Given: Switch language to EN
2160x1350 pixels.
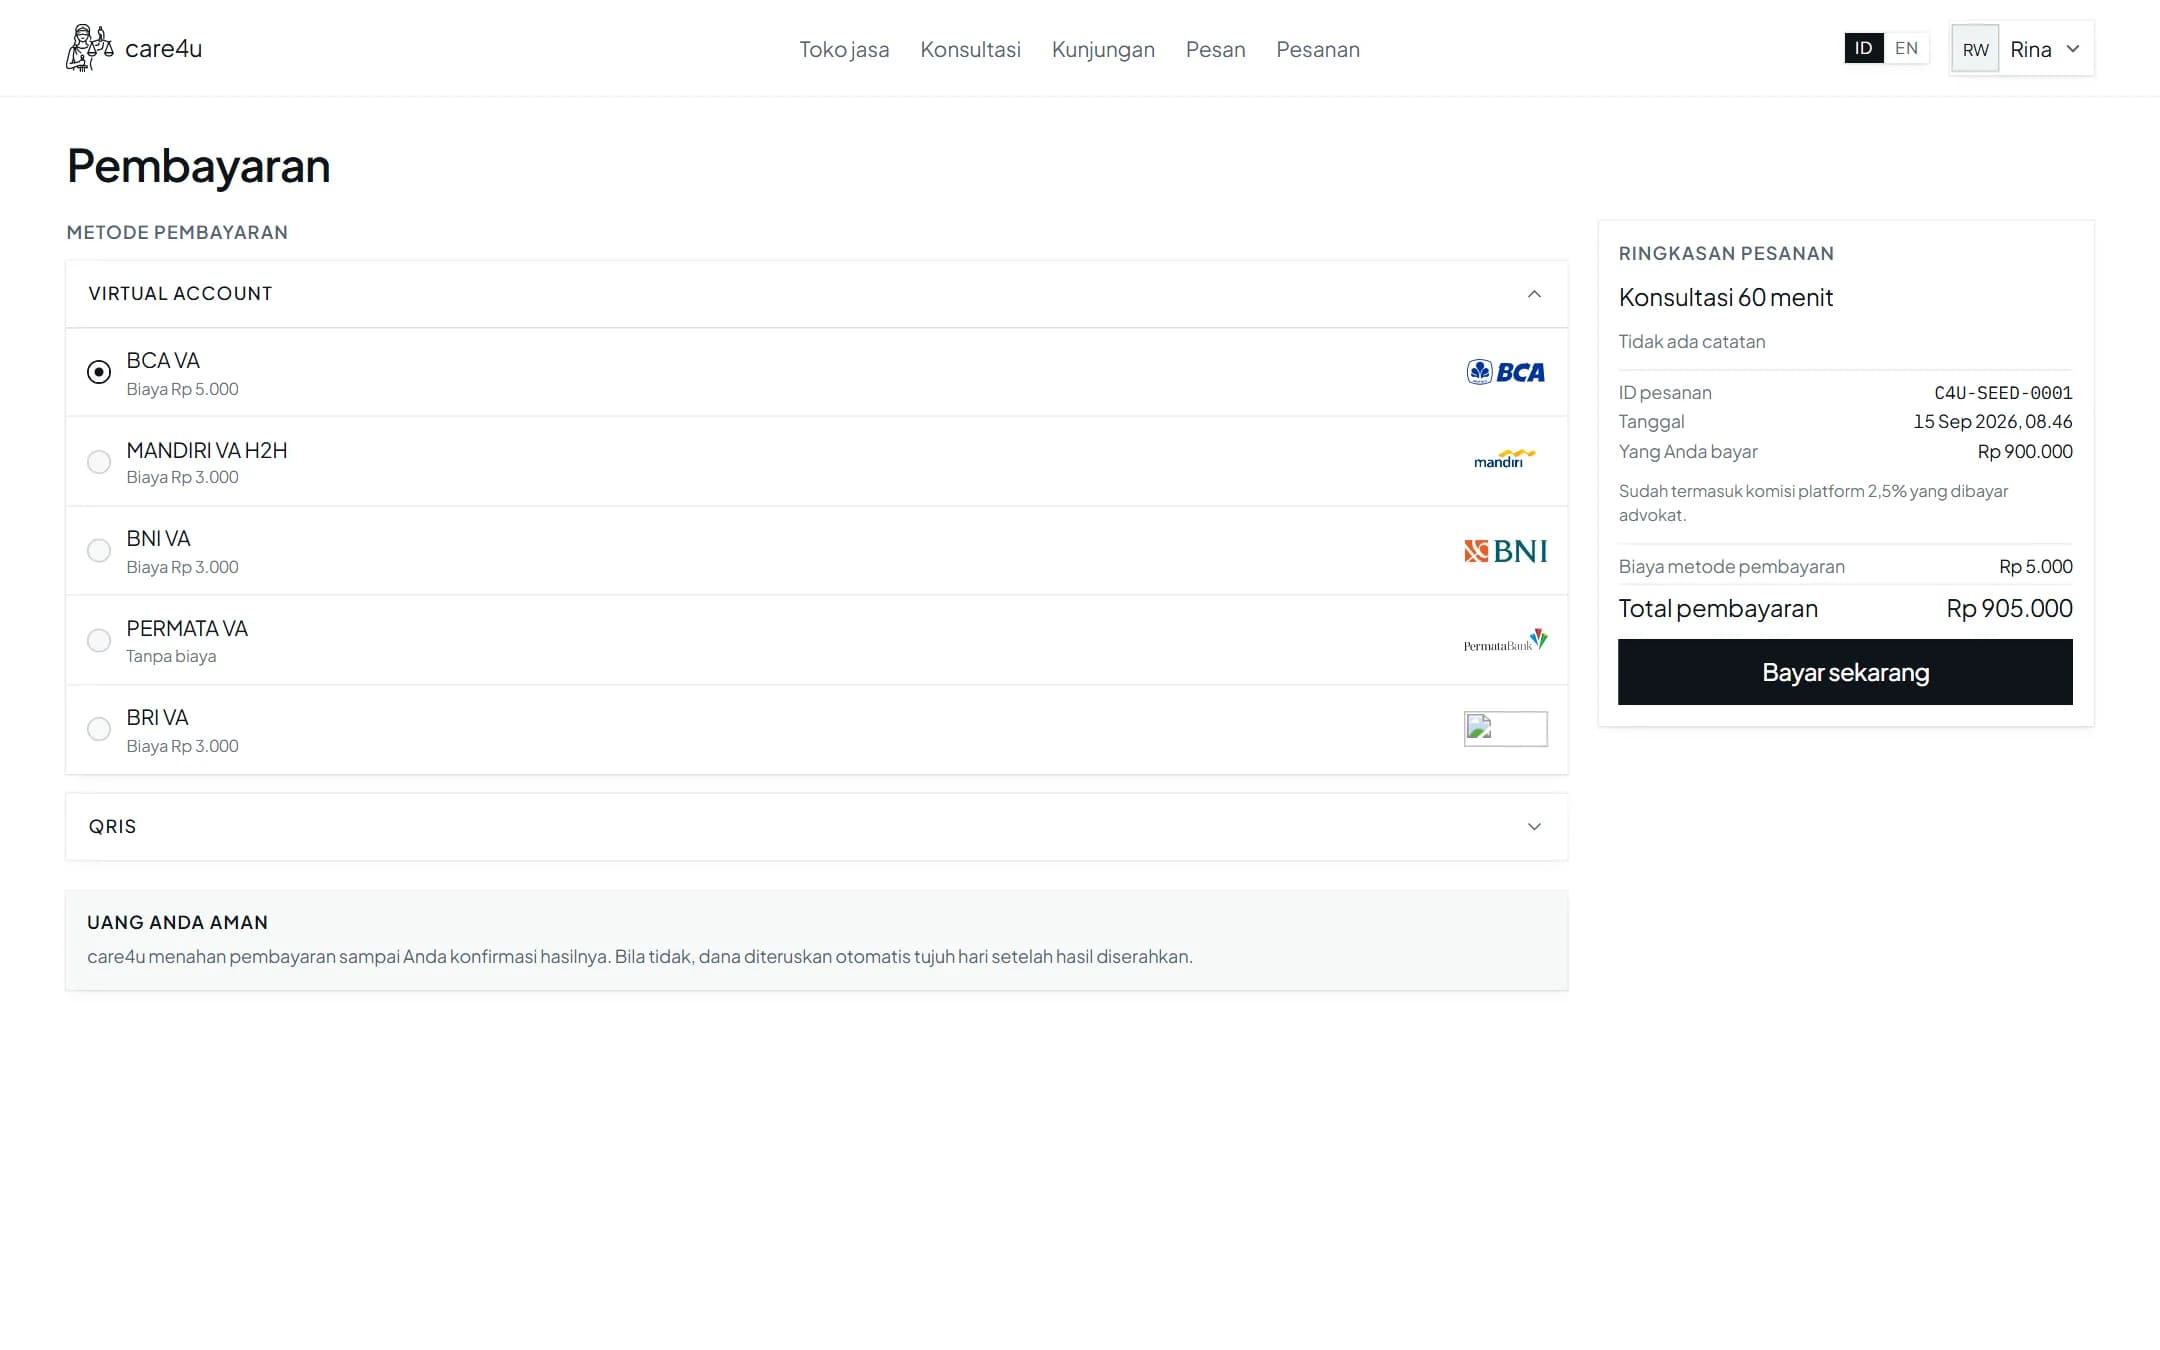Looking at the screenshot, I should pos(1906,48).
